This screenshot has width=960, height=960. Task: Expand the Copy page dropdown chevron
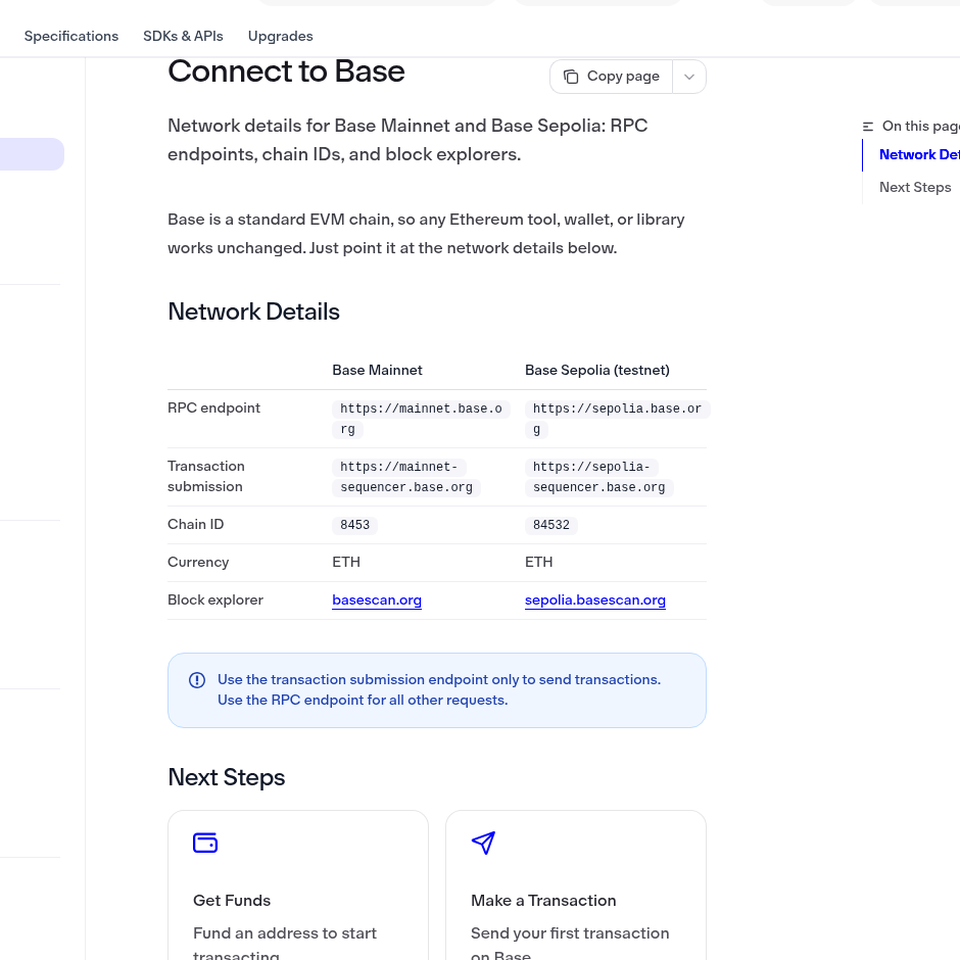tap(689, 77)
